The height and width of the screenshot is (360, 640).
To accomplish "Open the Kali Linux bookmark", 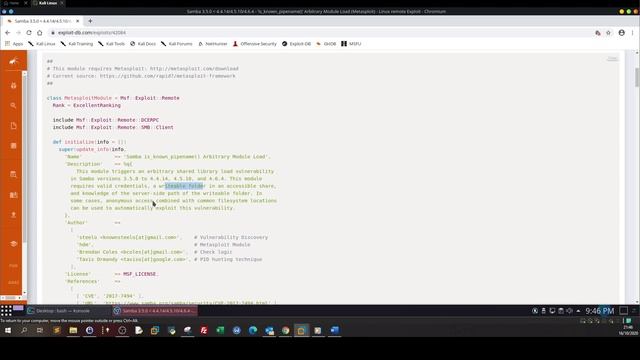I will [42, 44].
